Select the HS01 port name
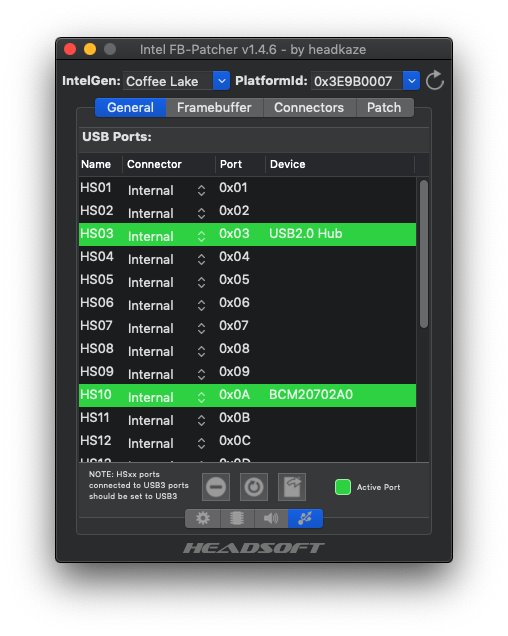Viewport: 508px width, 636px height. pos(96,188)
